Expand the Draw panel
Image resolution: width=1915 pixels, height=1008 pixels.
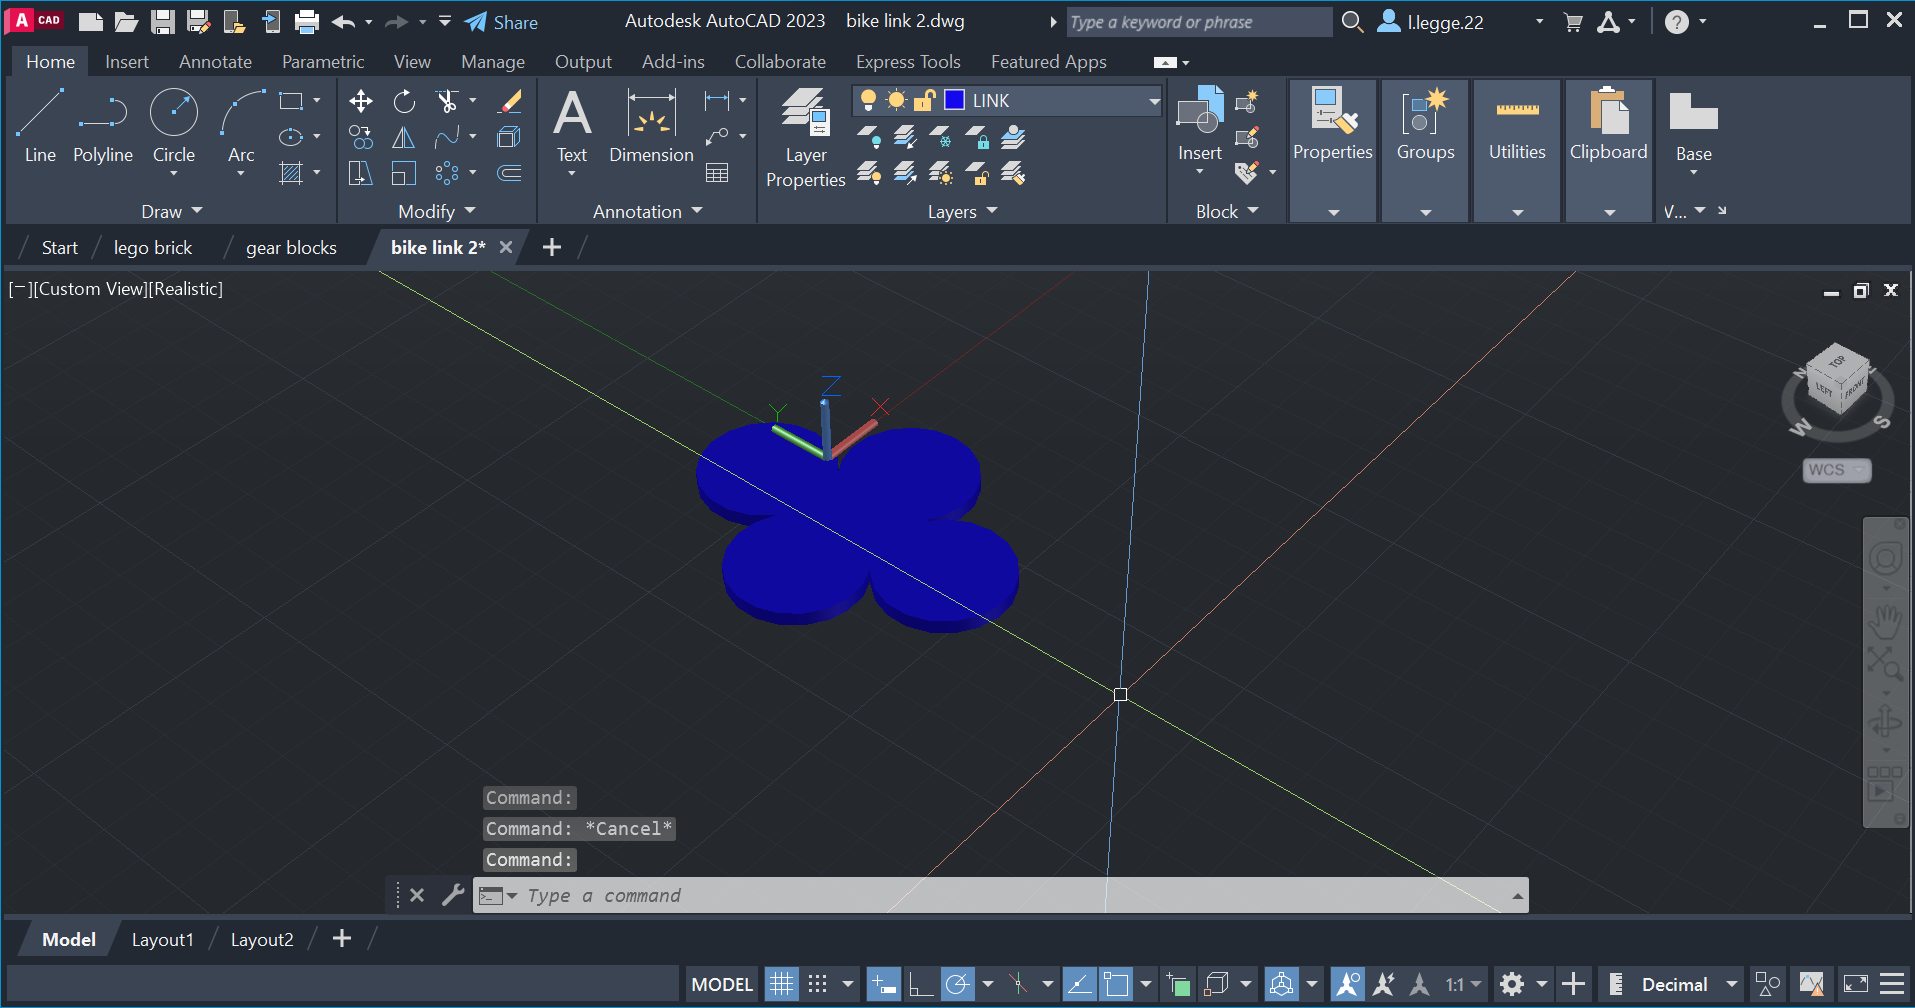[172, 211]
